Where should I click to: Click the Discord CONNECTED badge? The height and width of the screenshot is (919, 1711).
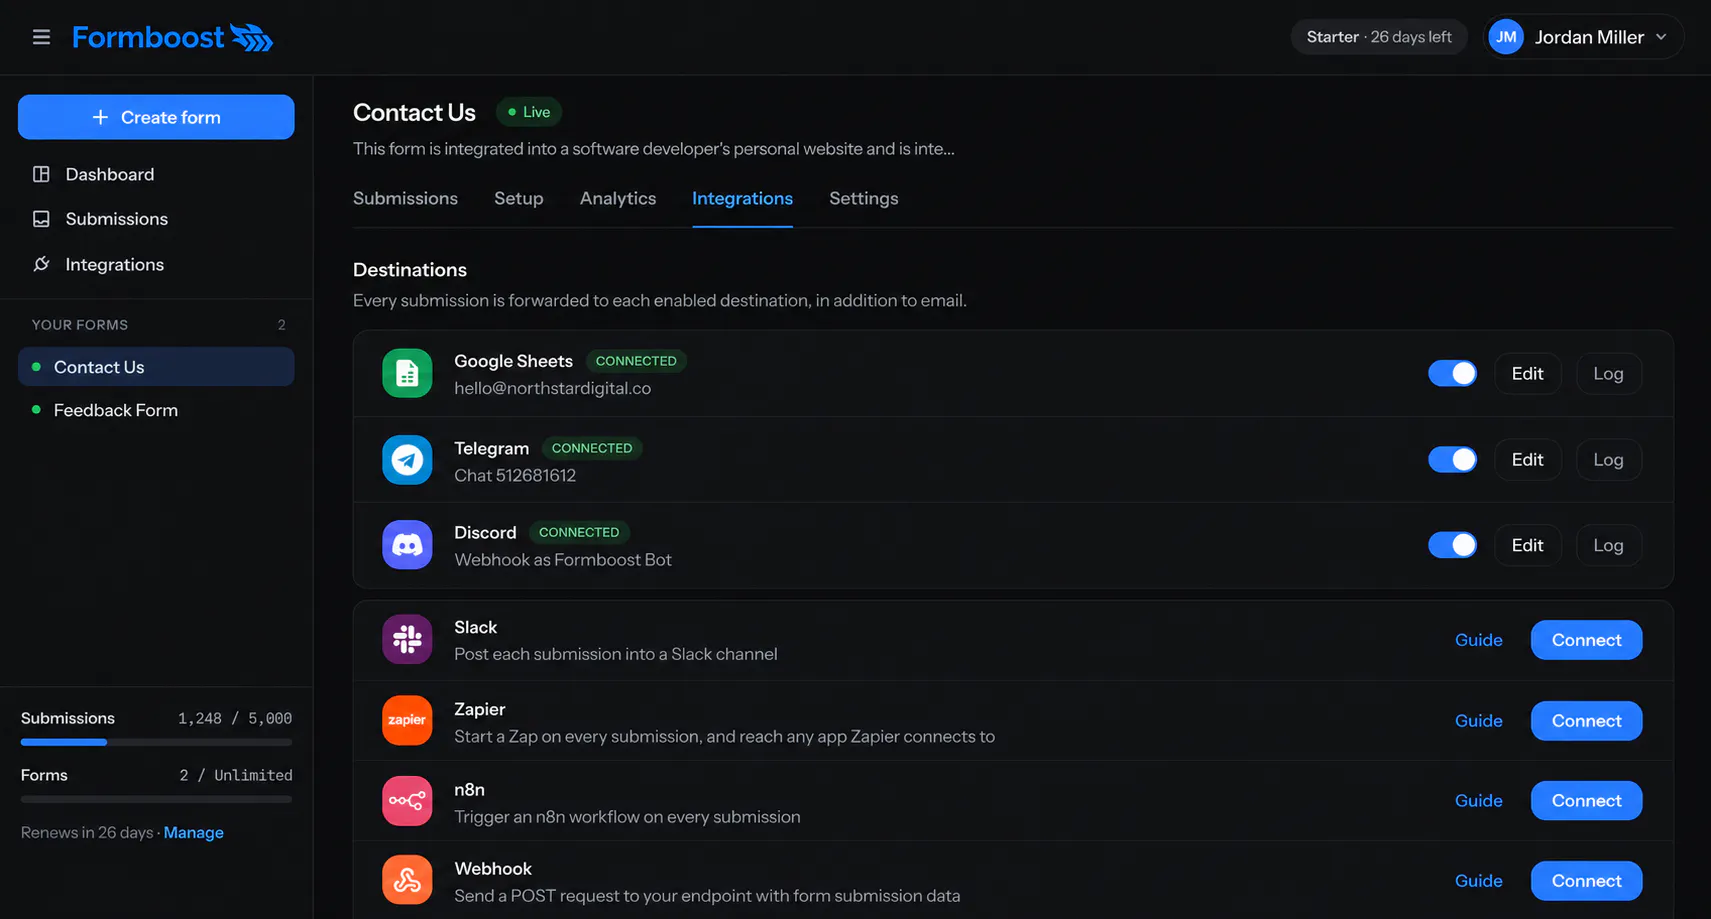[579, 532]
